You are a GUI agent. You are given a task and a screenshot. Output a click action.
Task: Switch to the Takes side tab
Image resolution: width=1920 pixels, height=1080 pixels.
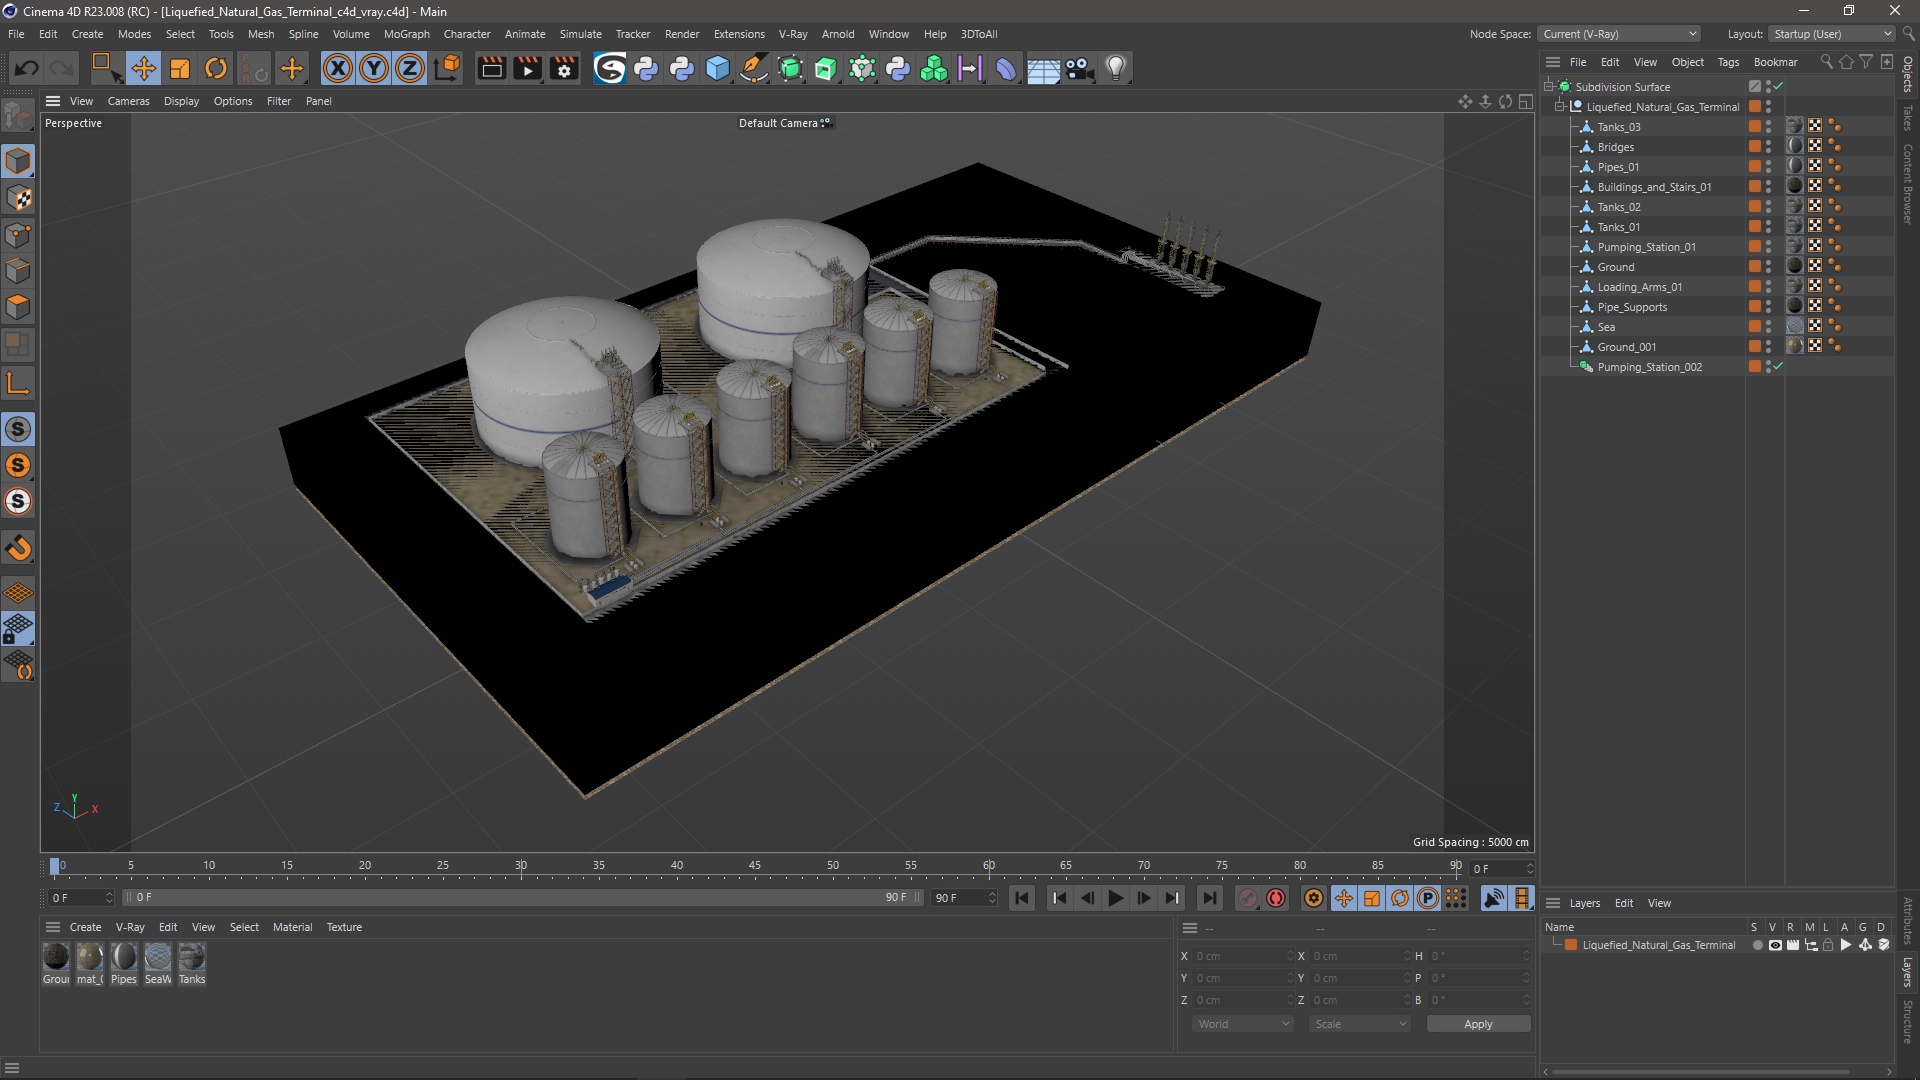click(x=1908, y=117)
